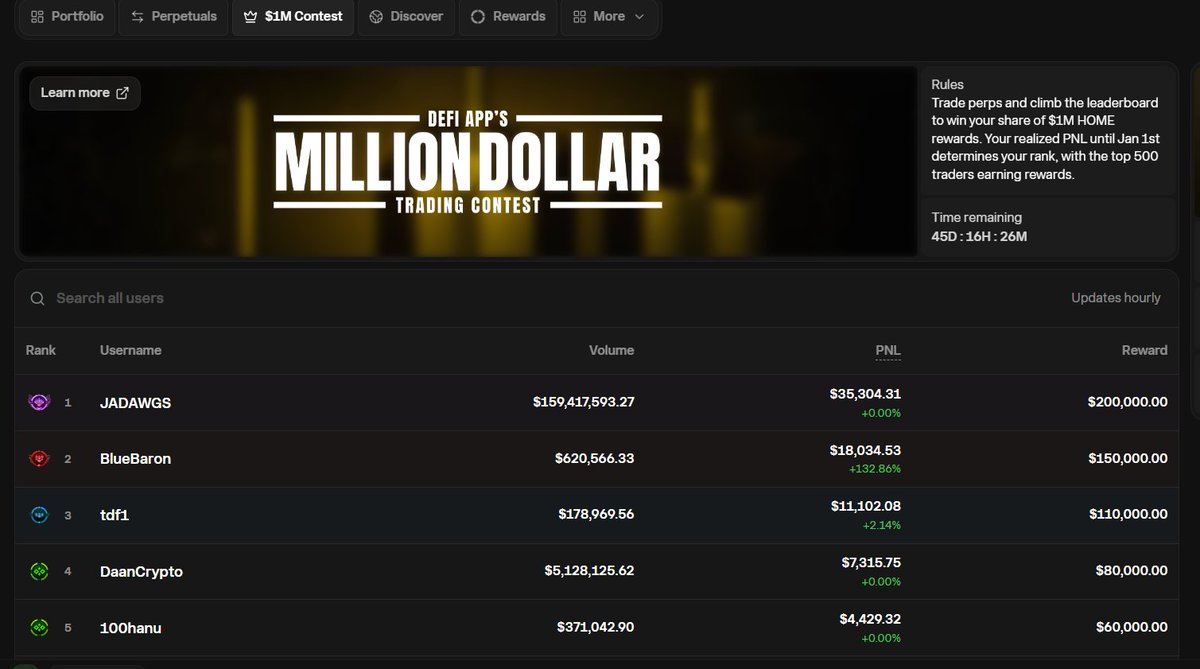Viewport: 1200px width, 669px height.
Task: Go to the Discover tab
Action: pos(406,17)
